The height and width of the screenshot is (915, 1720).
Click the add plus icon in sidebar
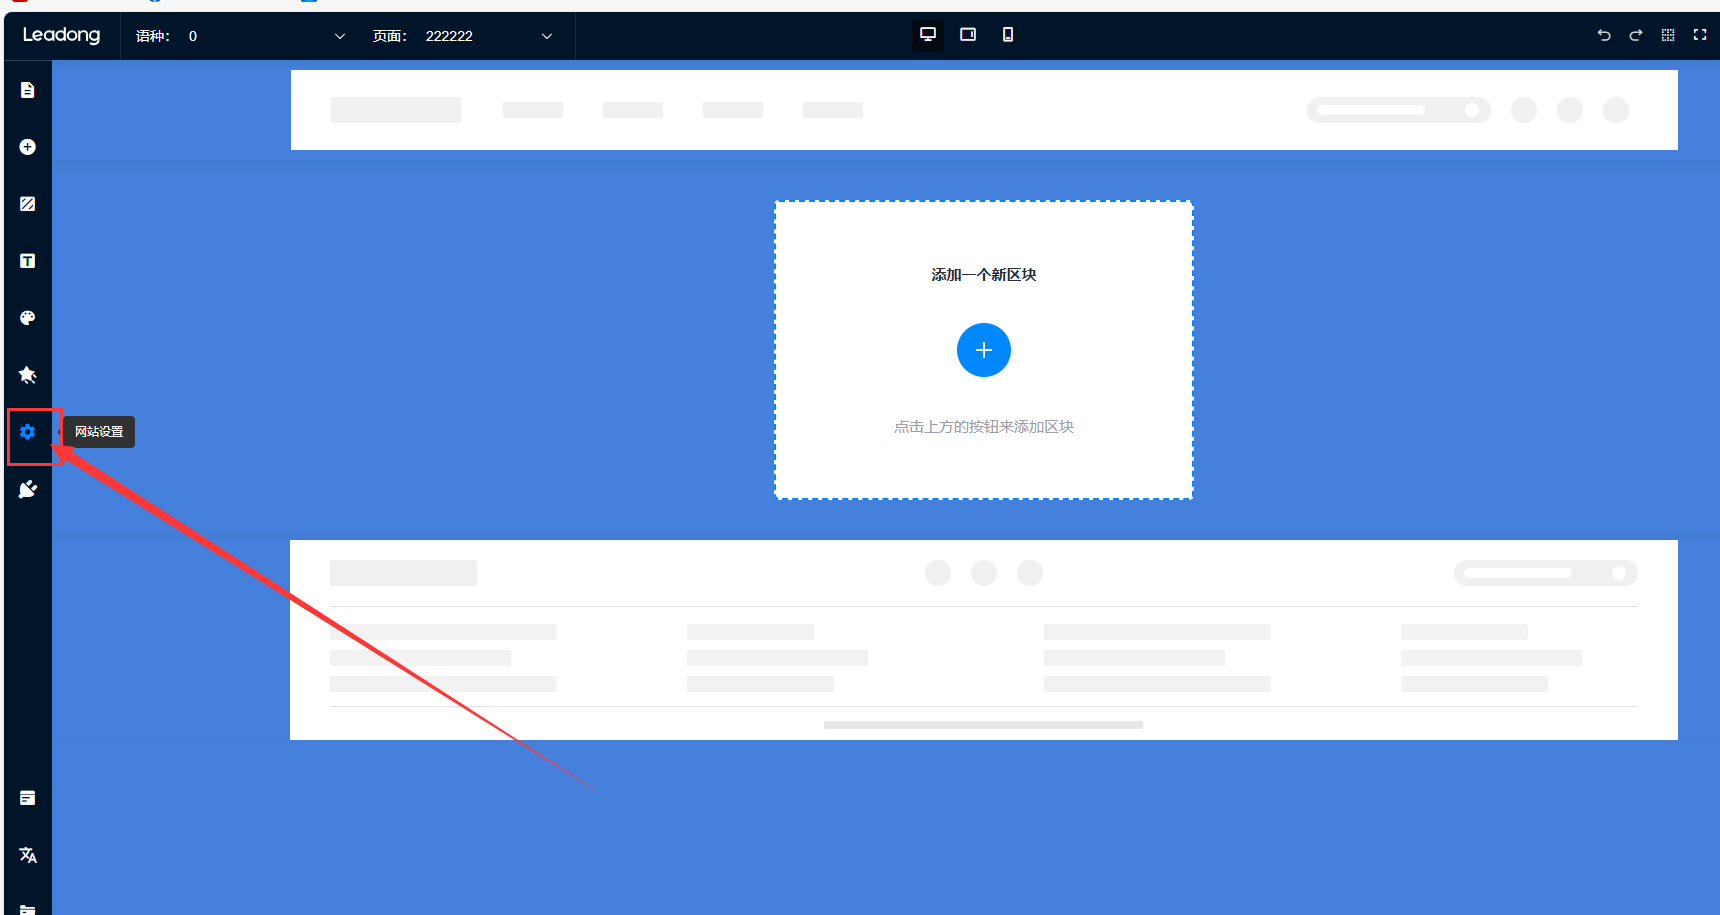[x=28, y=147]
